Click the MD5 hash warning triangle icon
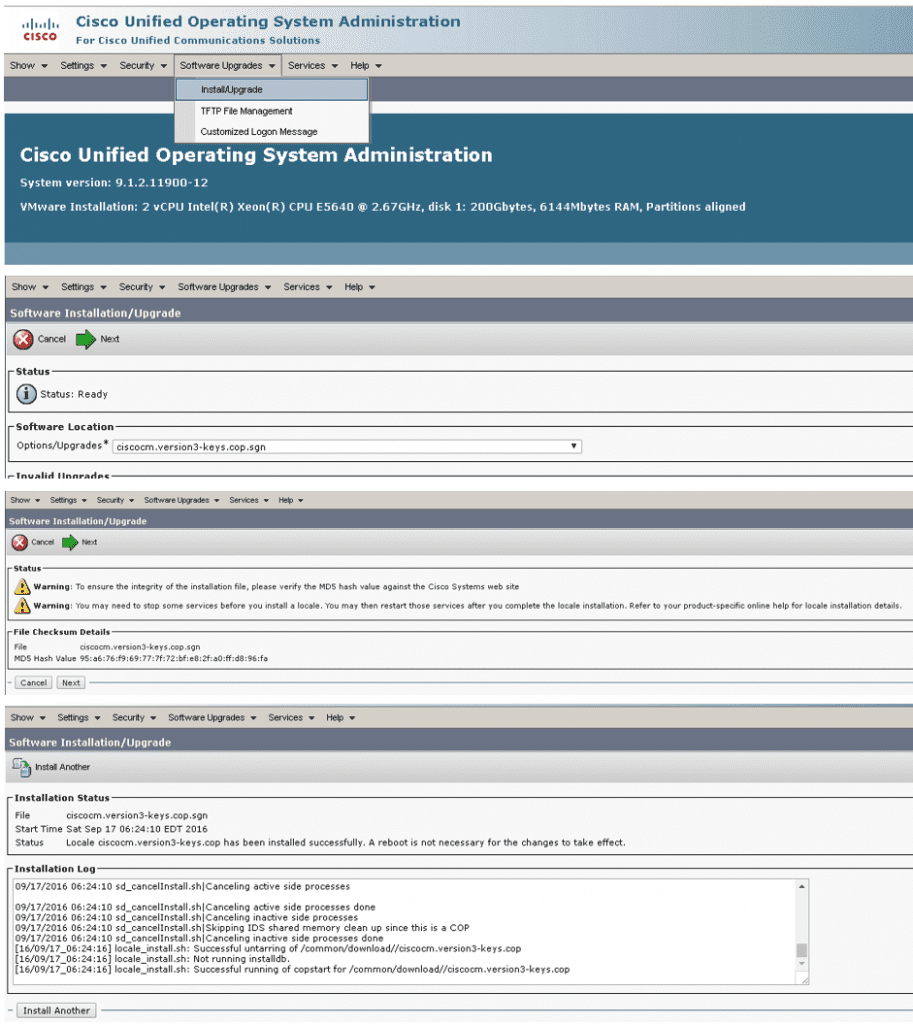This screenshot has height=1024, width=913. [23, 587]
